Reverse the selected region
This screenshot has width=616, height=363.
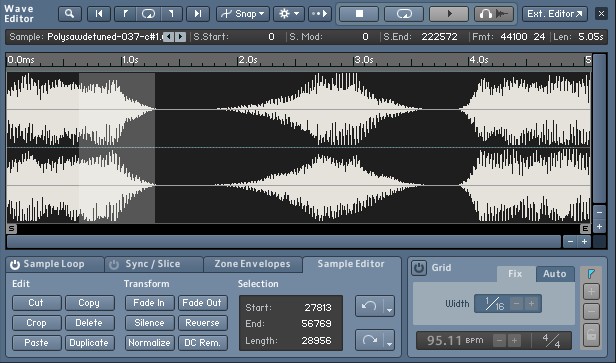(x=202, y=323)
